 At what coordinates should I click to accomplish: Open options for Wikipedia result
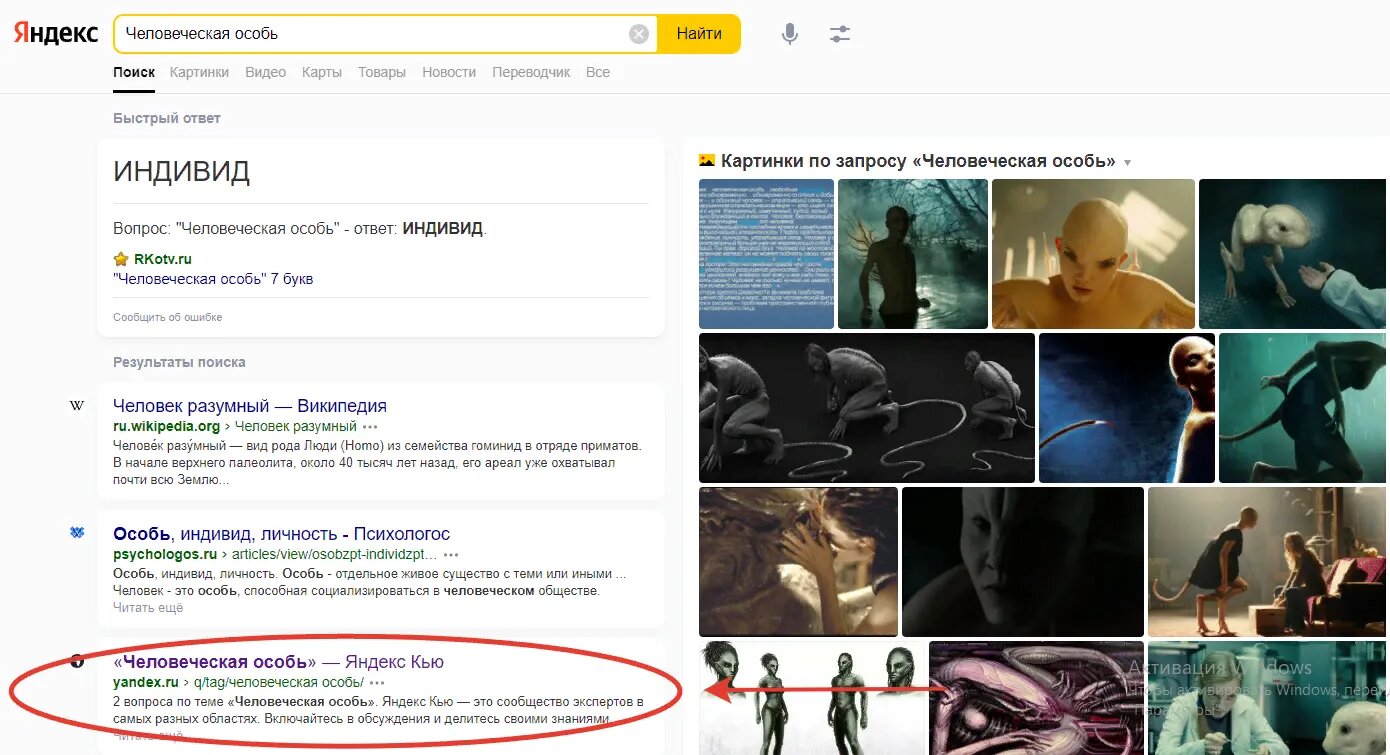pos(370,426)
